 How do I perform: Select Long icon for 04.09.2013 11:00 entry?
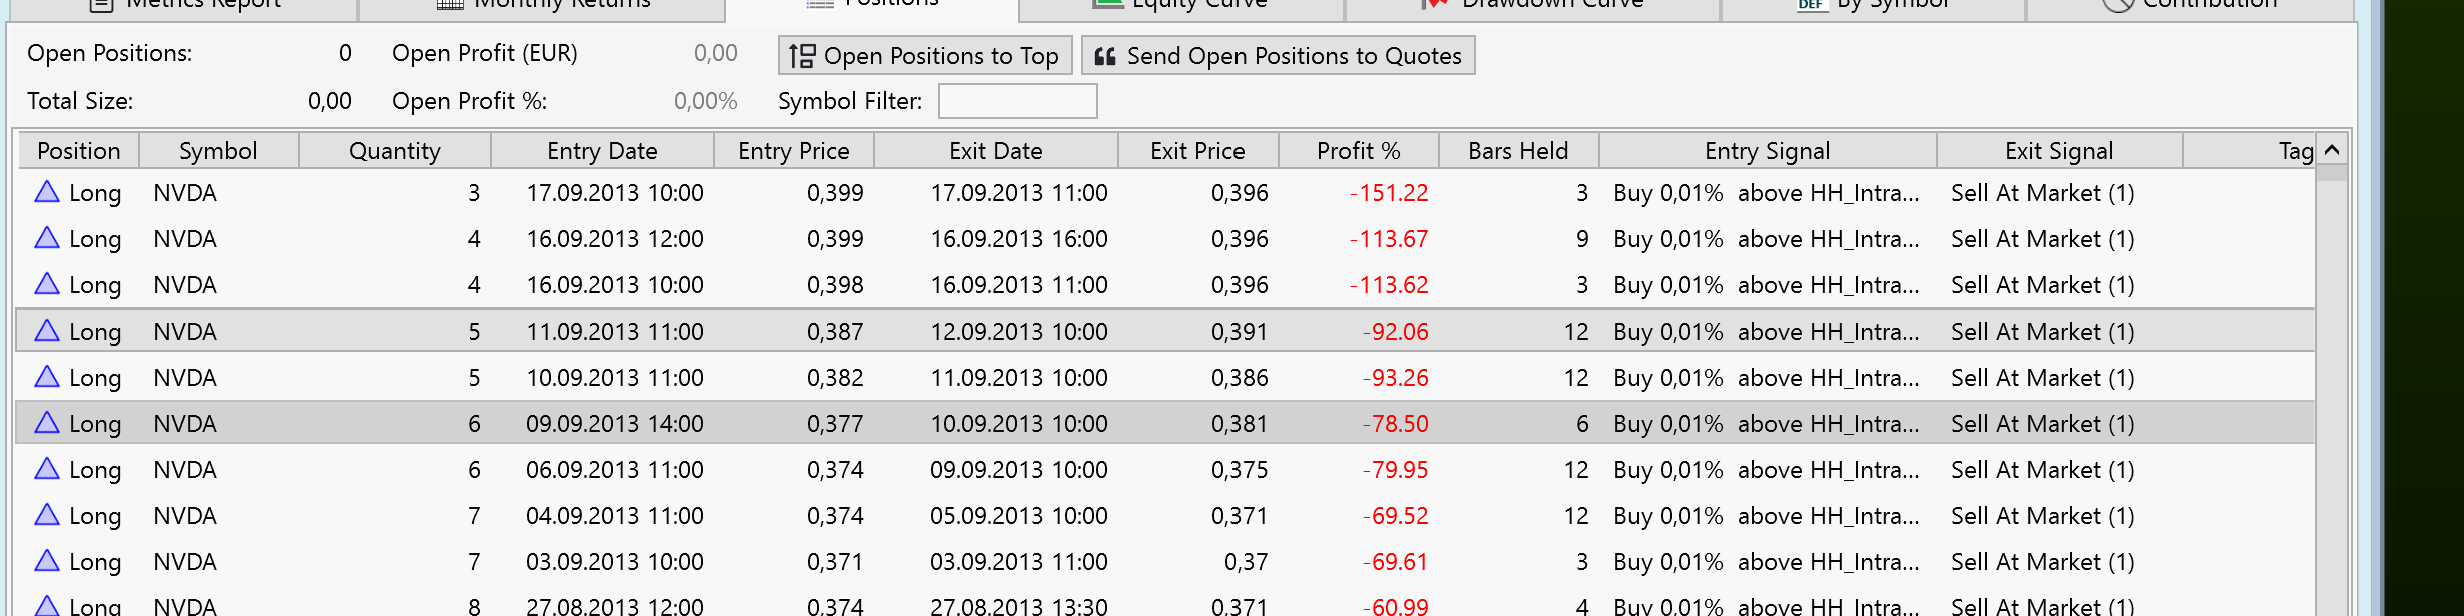(47, 515)
